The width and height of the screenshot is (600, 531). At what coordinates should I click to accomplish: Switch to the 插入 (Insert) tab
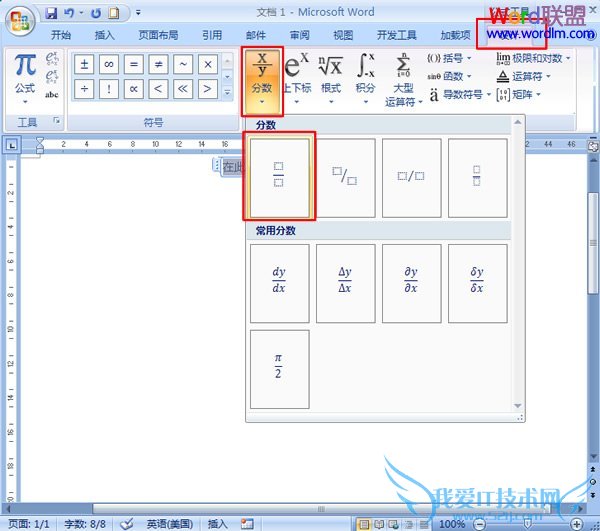pyautogui.click(x=104, y=35)
